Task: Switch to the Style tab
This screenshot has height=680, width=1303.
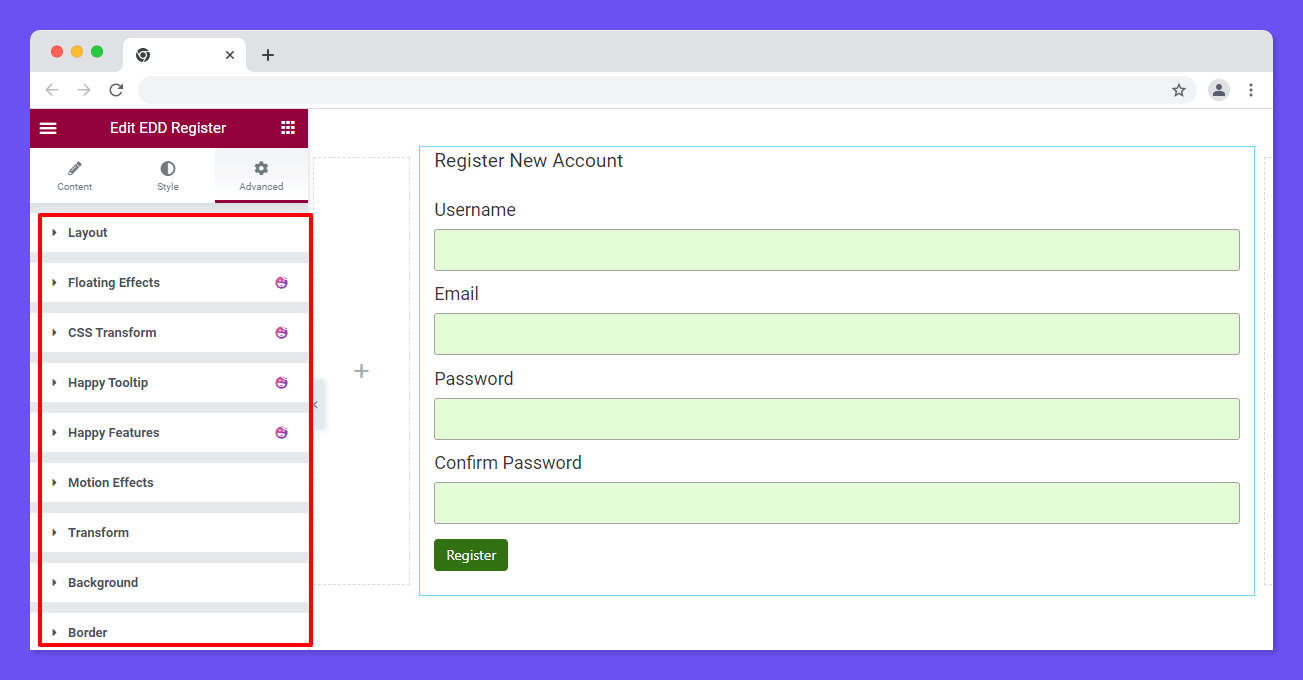Action: (x=167, y=175)
